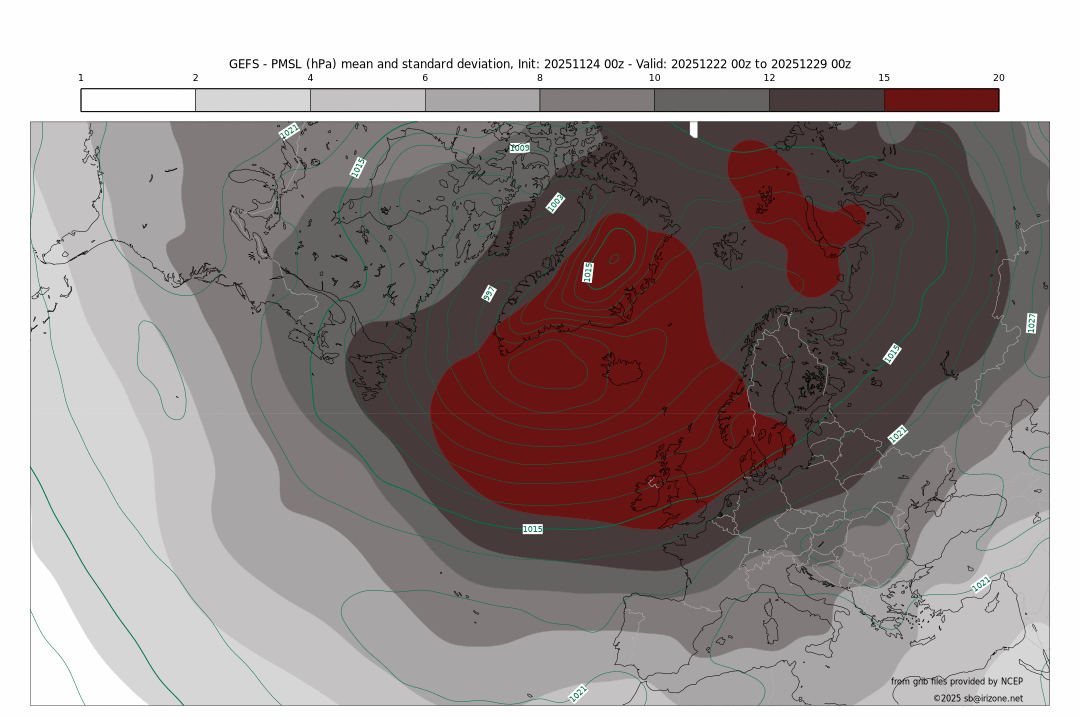Click the sb@irizone.net copyright text
Screen dimensions: 1080x718
[x=977, y=698]
